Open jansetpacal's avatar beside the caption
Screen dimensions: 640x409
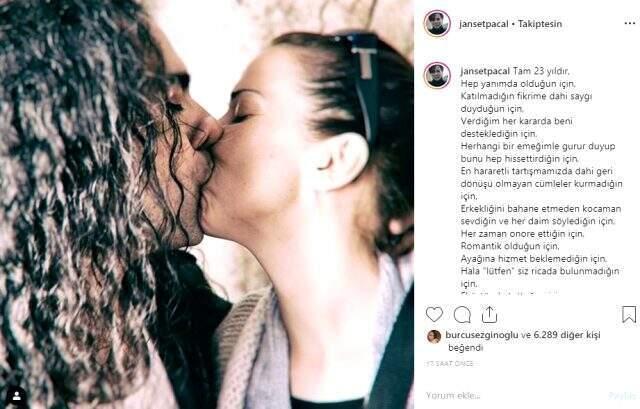(x=437, y=76)
